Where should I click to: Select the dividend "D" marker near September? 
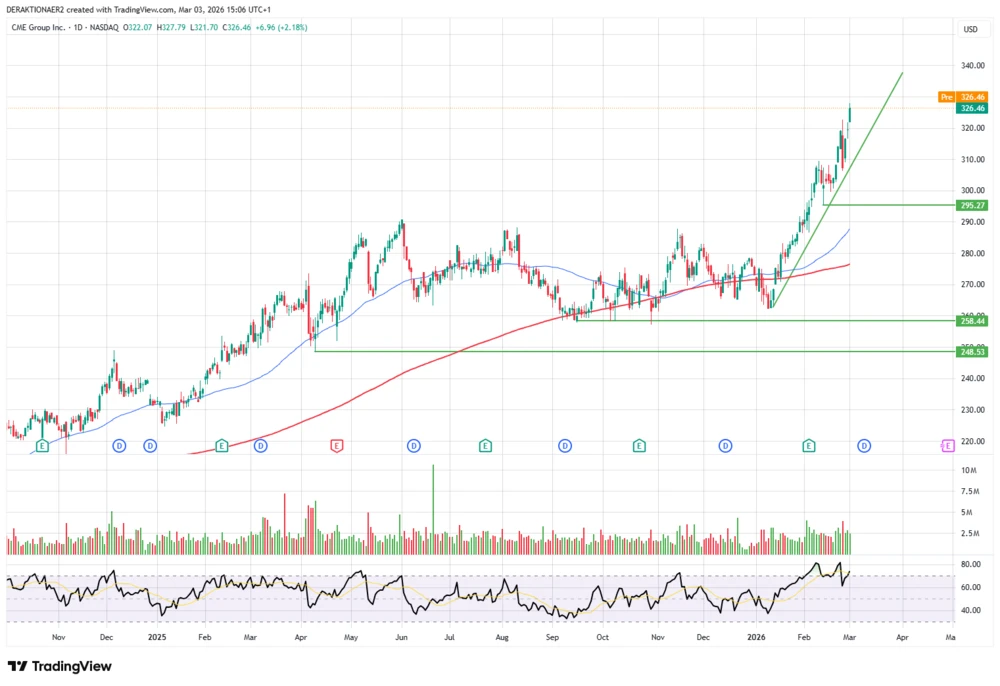pos(567,446)
